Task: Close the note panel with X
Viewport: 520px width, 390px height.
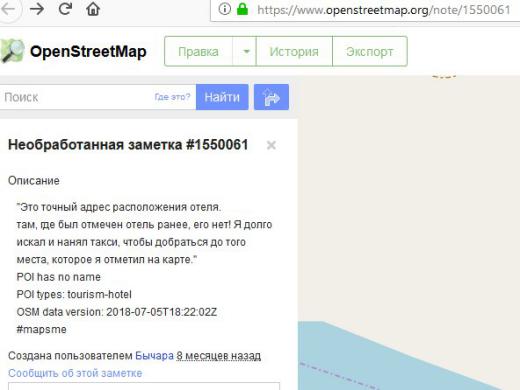Action: point(271,145)
